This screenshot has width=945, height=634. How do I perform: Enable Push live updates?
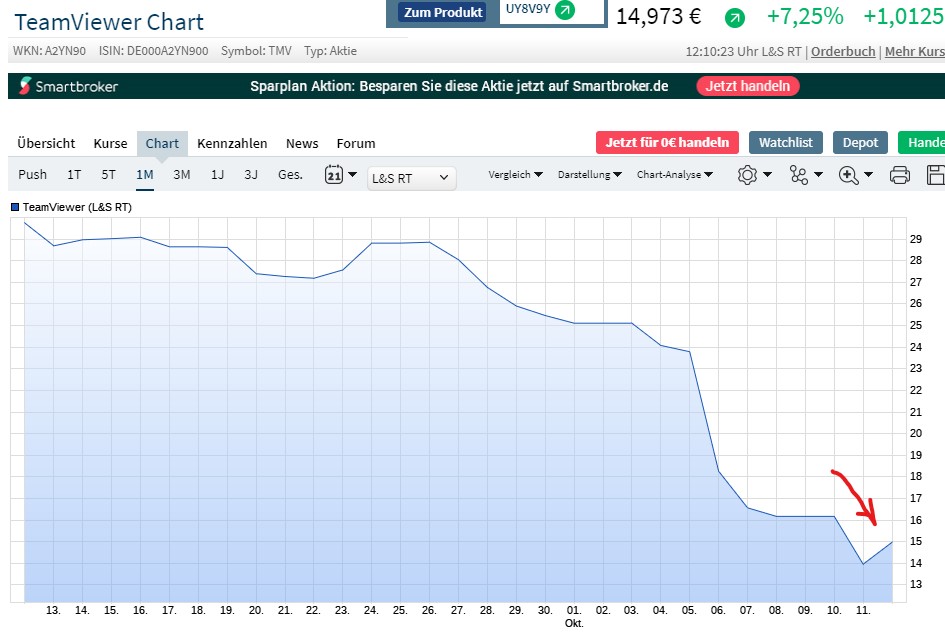33,175
